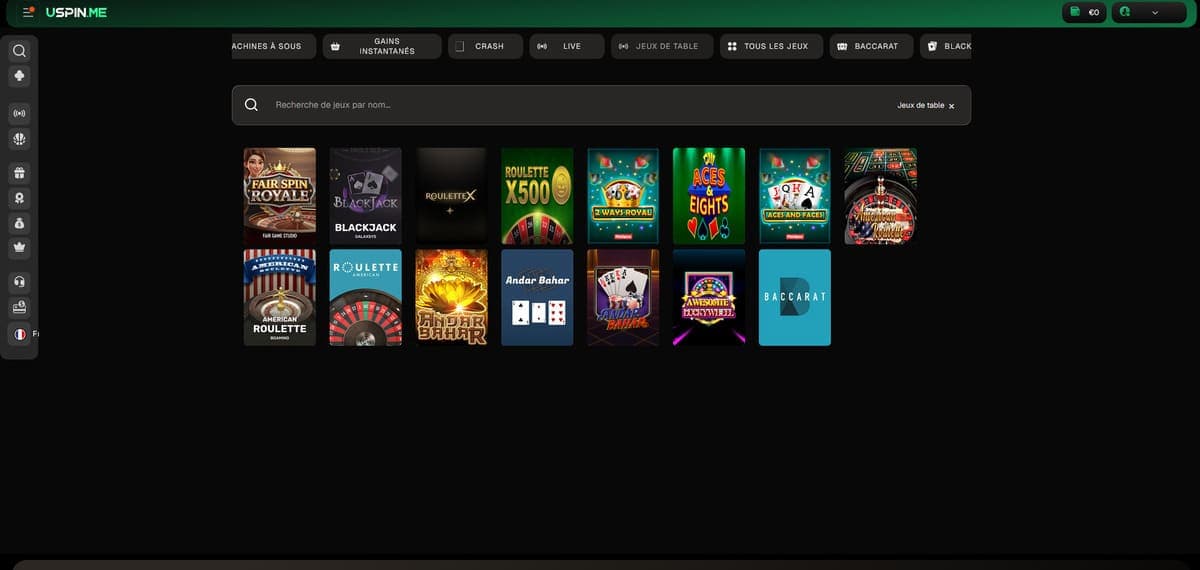Open the Andar Bahar game with spread cards
Viewport: 1200px width, 570px height.
pyautogui.click(x=623, y=297)
